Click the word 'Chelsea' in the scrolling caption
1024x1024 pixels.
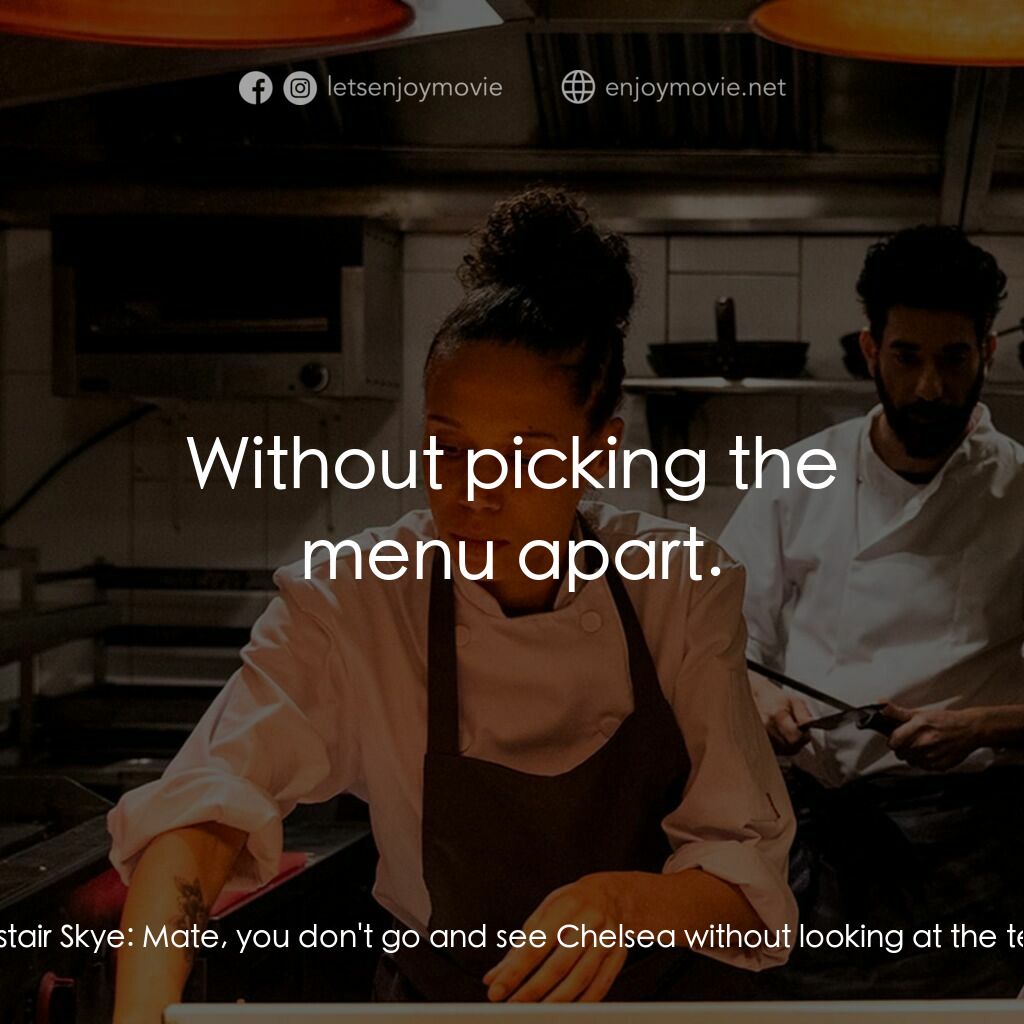coord(616,936)
